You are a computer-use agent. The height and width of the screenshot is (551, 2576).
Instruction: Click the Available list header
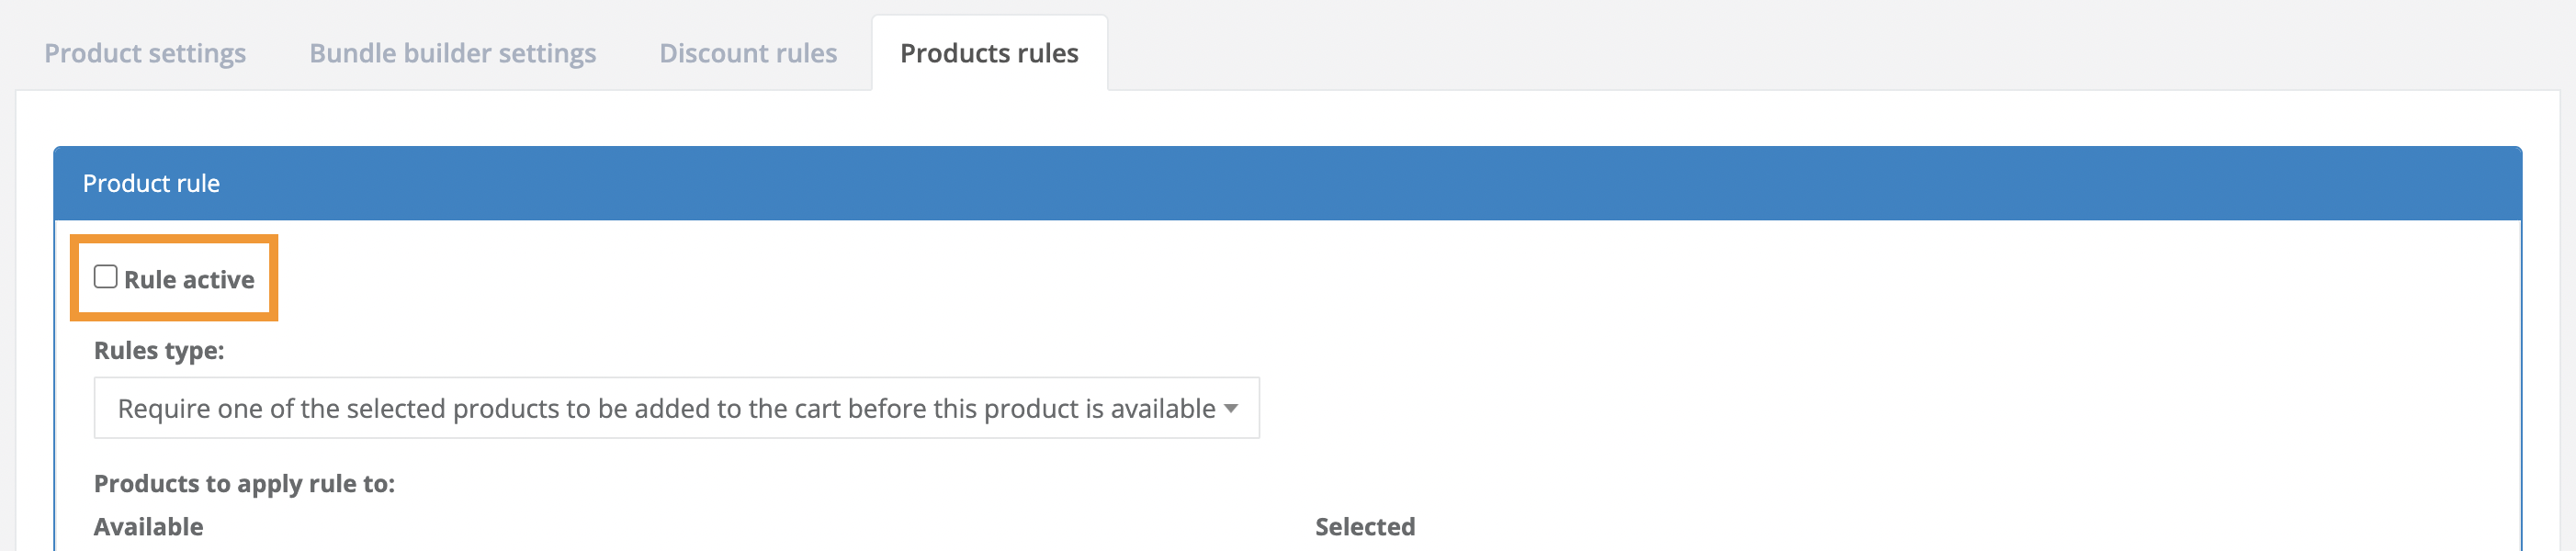(x=147, y=526)
